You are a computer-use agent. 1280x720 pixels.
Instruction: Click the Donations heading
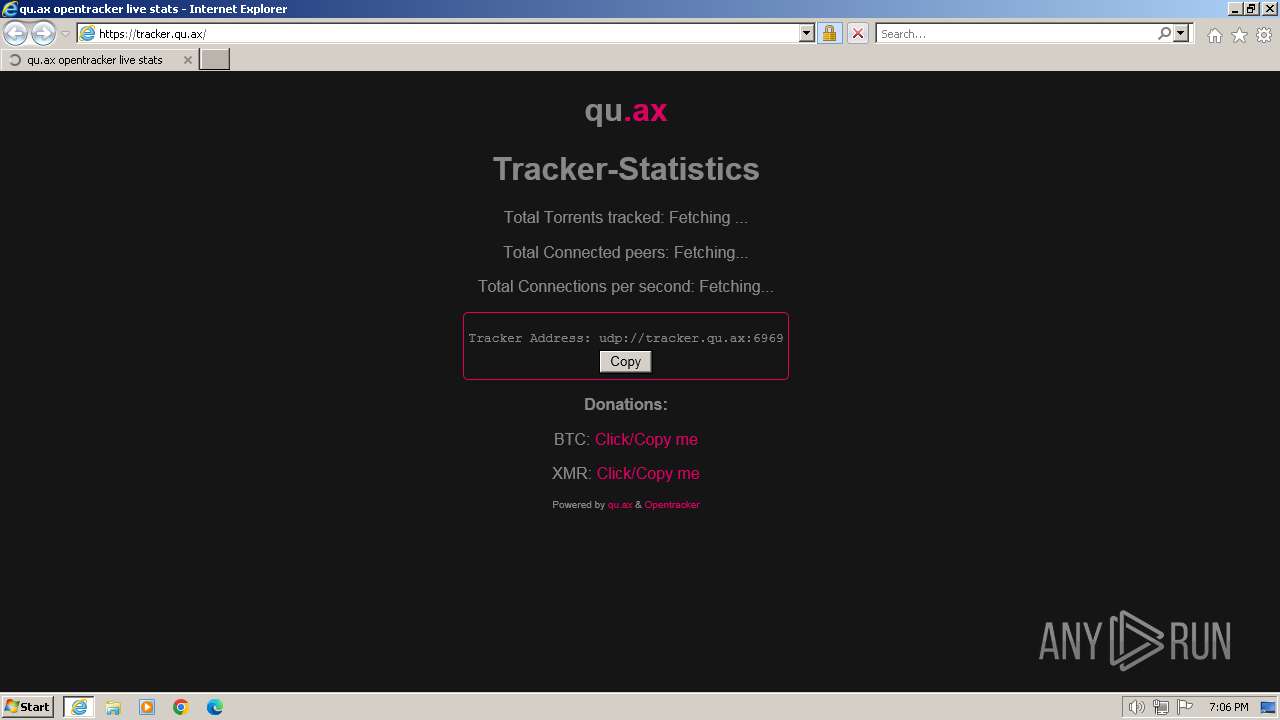tap(626, 404)
